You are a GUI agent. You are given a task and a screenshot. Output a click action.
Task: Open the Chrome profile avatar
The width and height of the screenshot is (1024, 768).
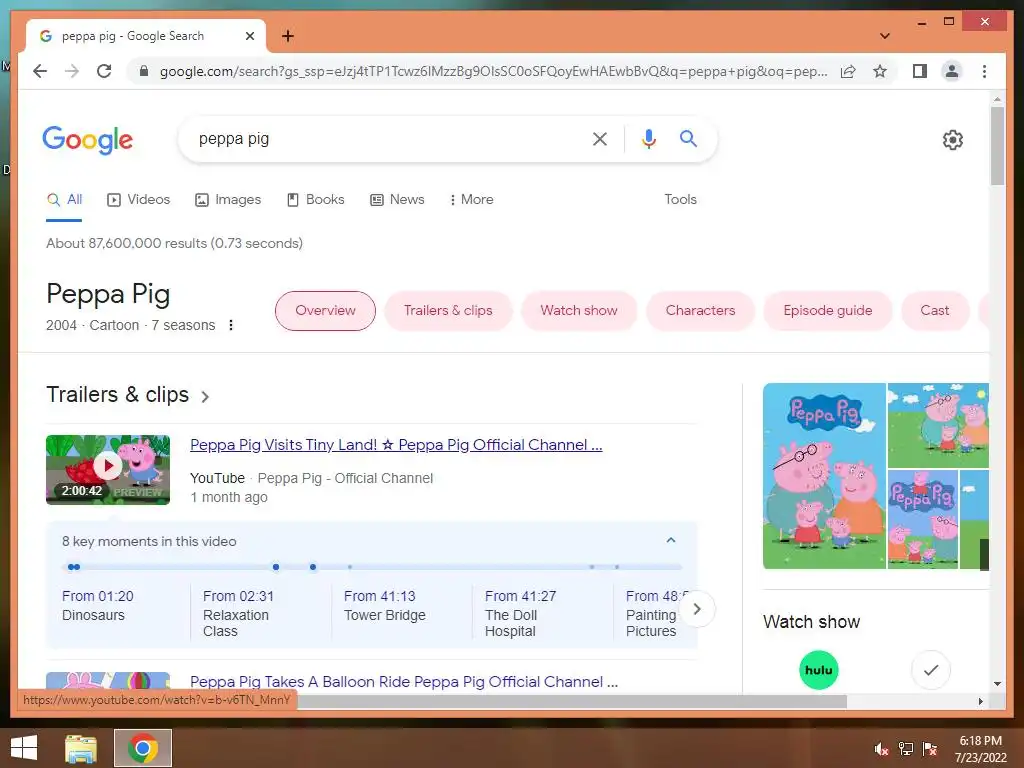(952, 71)
